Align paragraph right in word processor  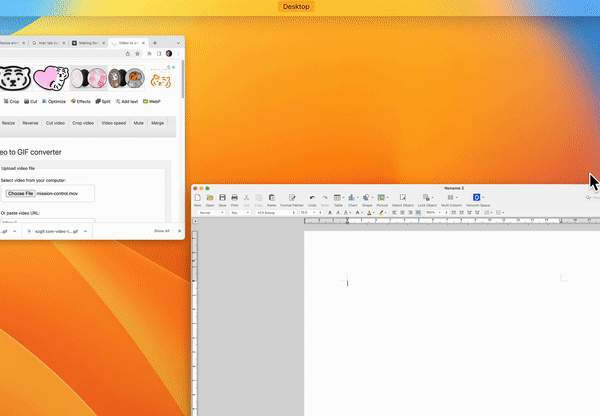tap(410, 212)
